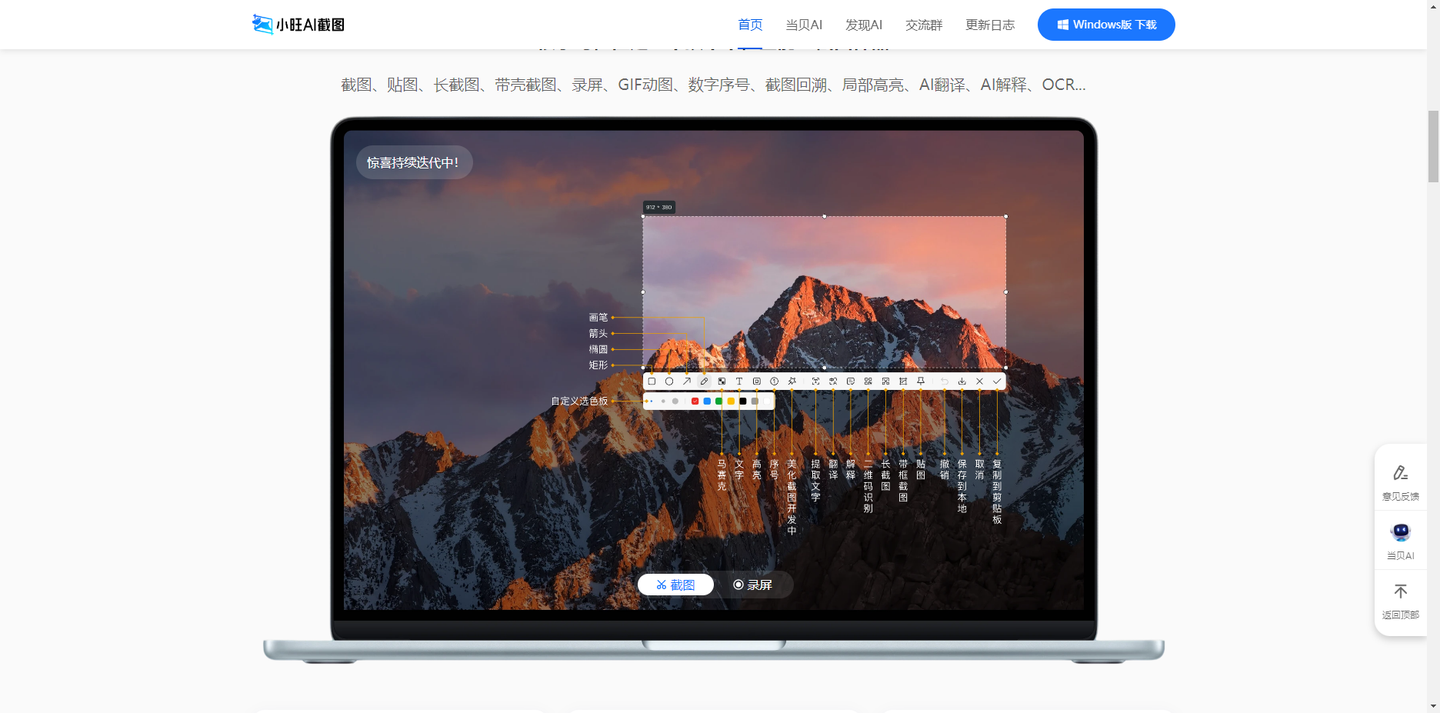Open the 发现AI navigation menu item
Viewport: 1440px width, 713px height.
click(x=863, y=25)
